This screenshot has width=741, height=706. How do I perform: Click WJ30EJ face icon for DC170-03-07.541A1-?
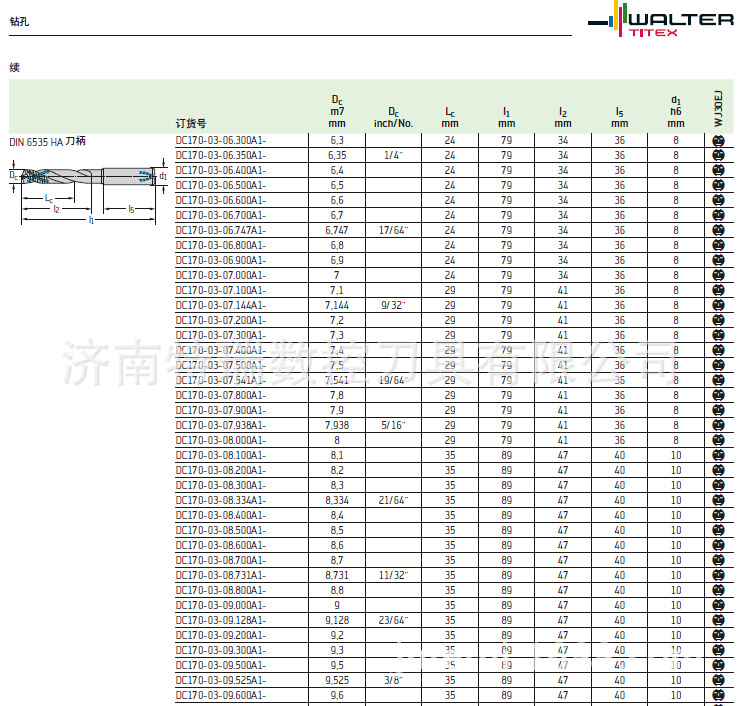click(x=718, y=380)
